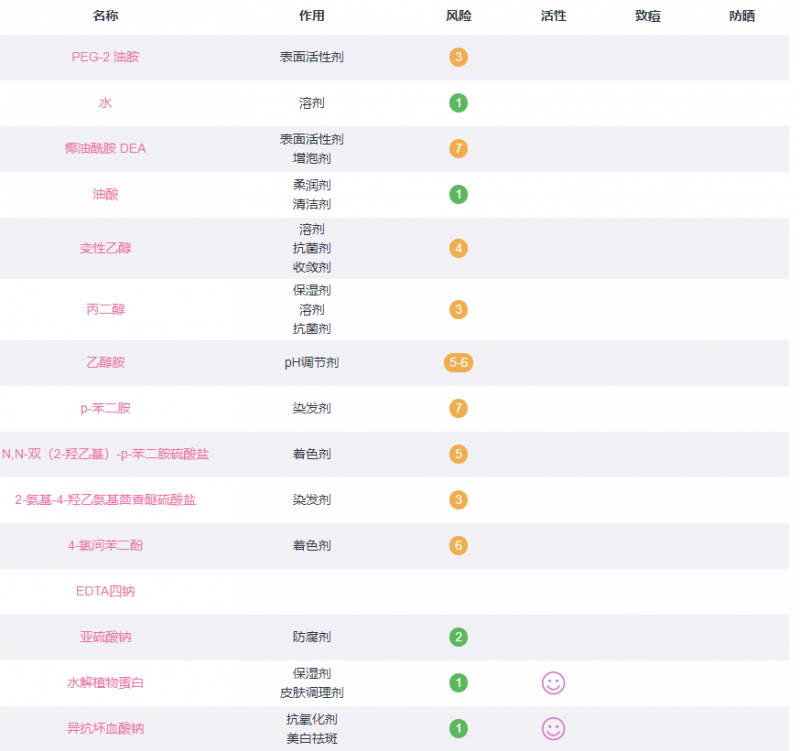This screenshot has height=751, width=800.
Task: Open the 4-氯间苯二酚 ingredient link
Action: (x=105, y=545)
